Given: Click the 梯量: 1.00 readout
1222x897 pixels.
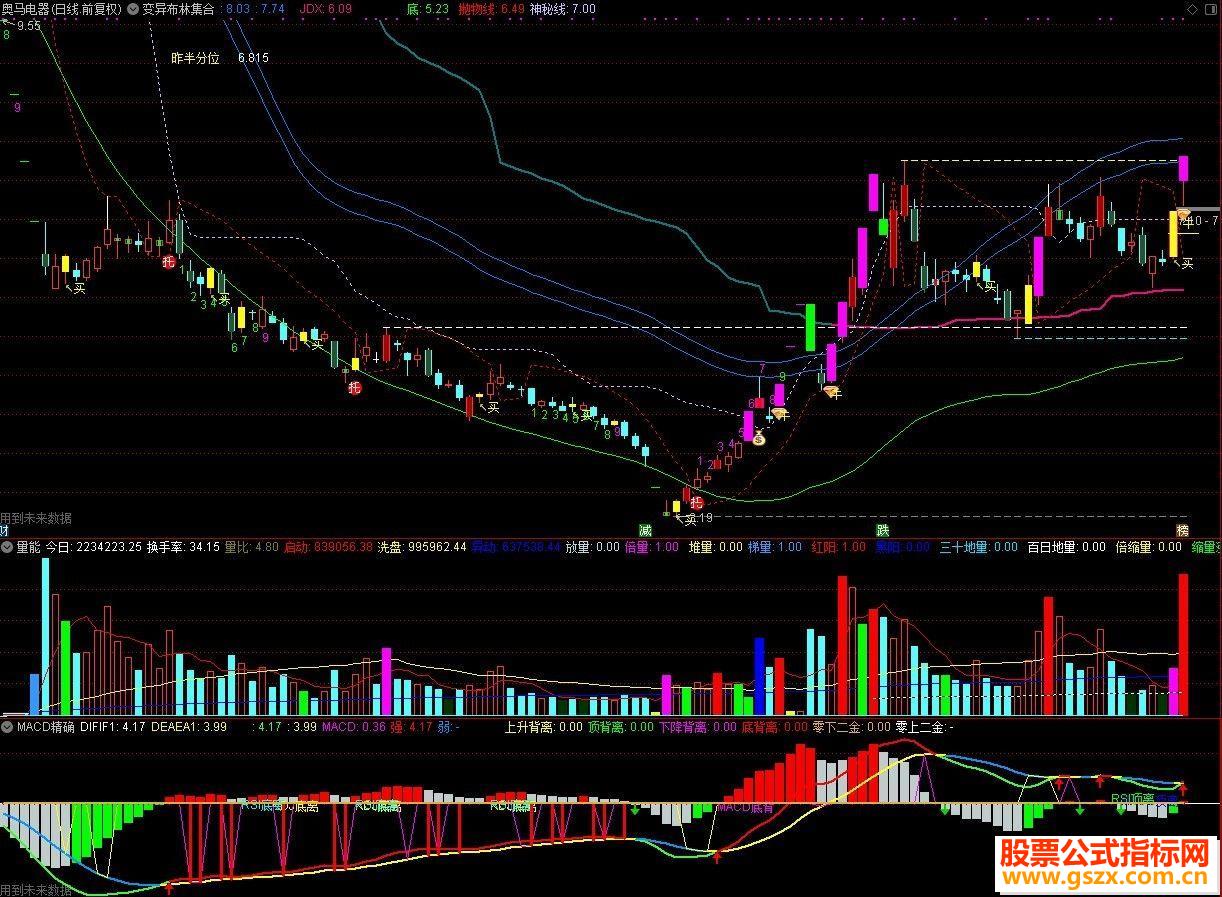Looking at the screenshot, I should click(775, 548).
